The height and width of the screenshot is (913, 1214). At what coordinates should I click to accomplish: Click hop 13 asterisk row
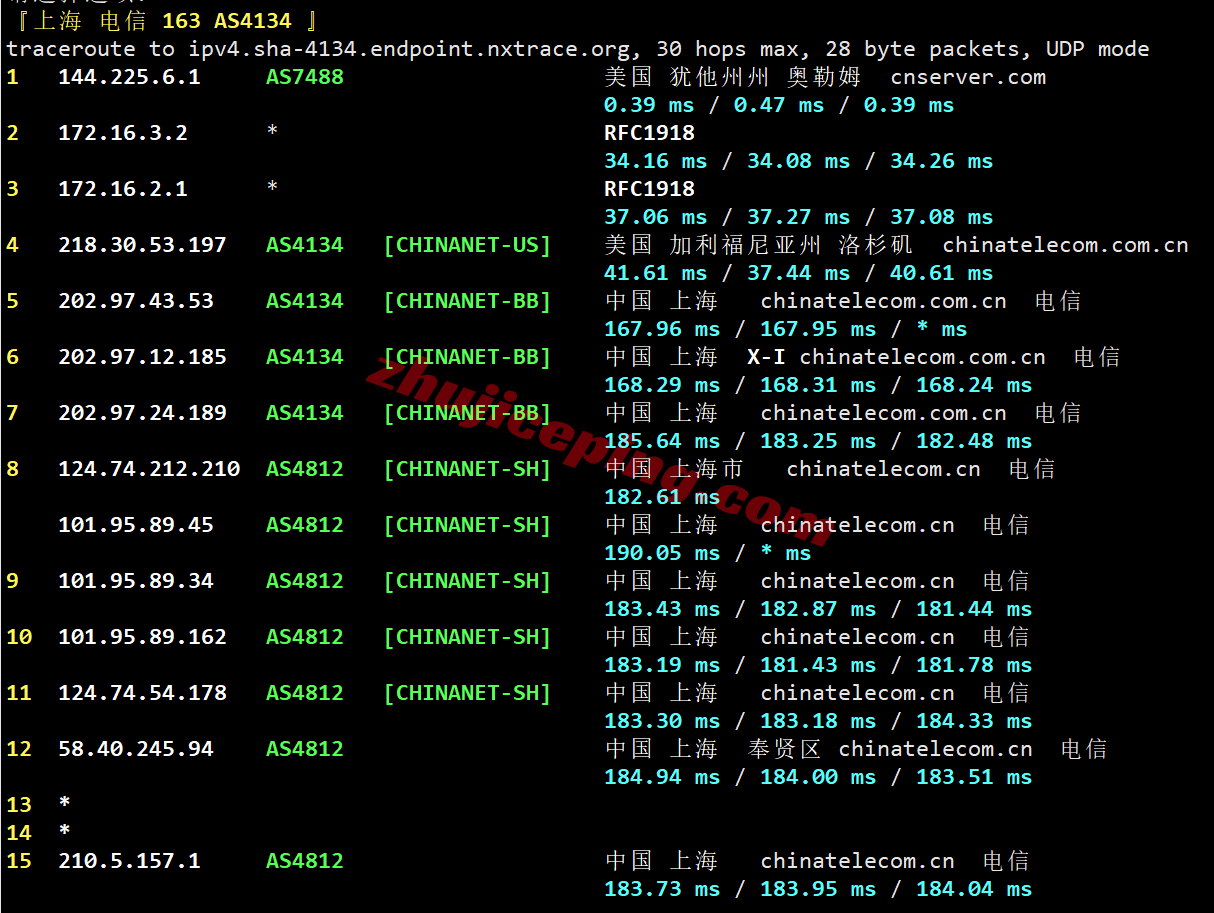point(38,805)
